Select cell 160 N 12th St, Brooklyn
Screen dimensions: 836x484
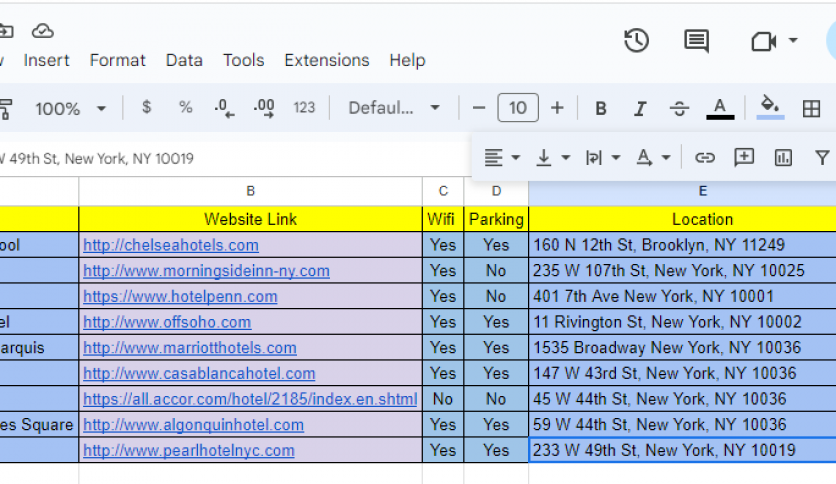point(682,245)
